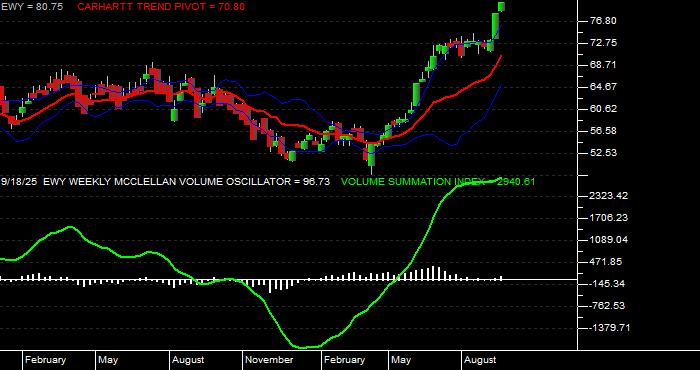Click the -762.53 oscillator axis value
The image size is (700, 370).
tap(606, 306)
